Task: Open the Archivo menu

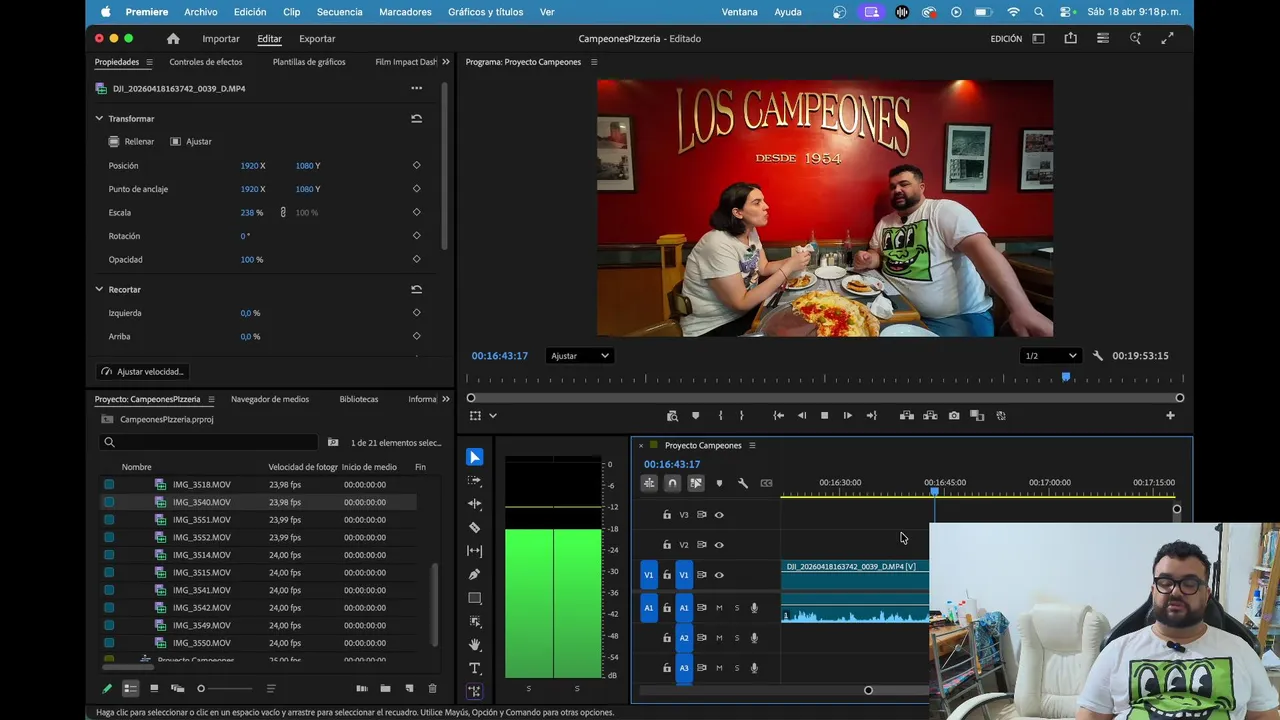Action: [x=201, y=12]
